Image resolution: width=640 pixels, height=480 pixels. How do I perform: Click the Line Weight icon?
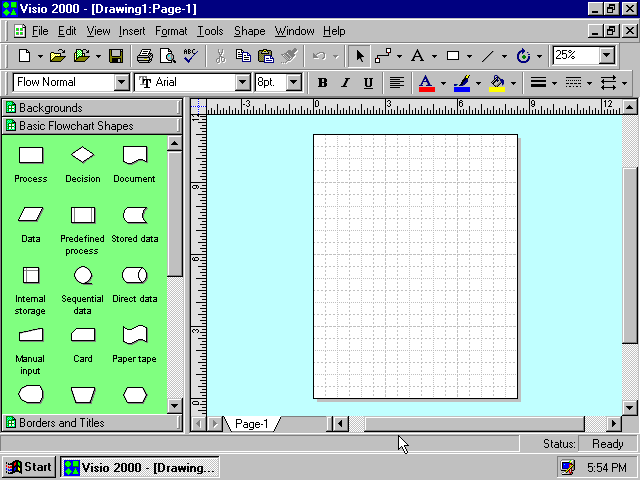point(538,83)
